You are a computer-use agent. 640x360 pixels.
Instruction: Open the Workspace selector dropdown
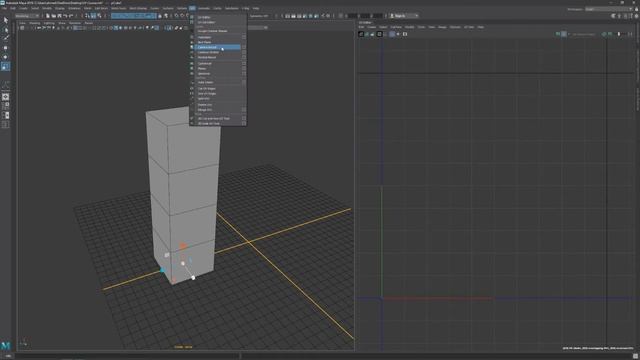609,9
